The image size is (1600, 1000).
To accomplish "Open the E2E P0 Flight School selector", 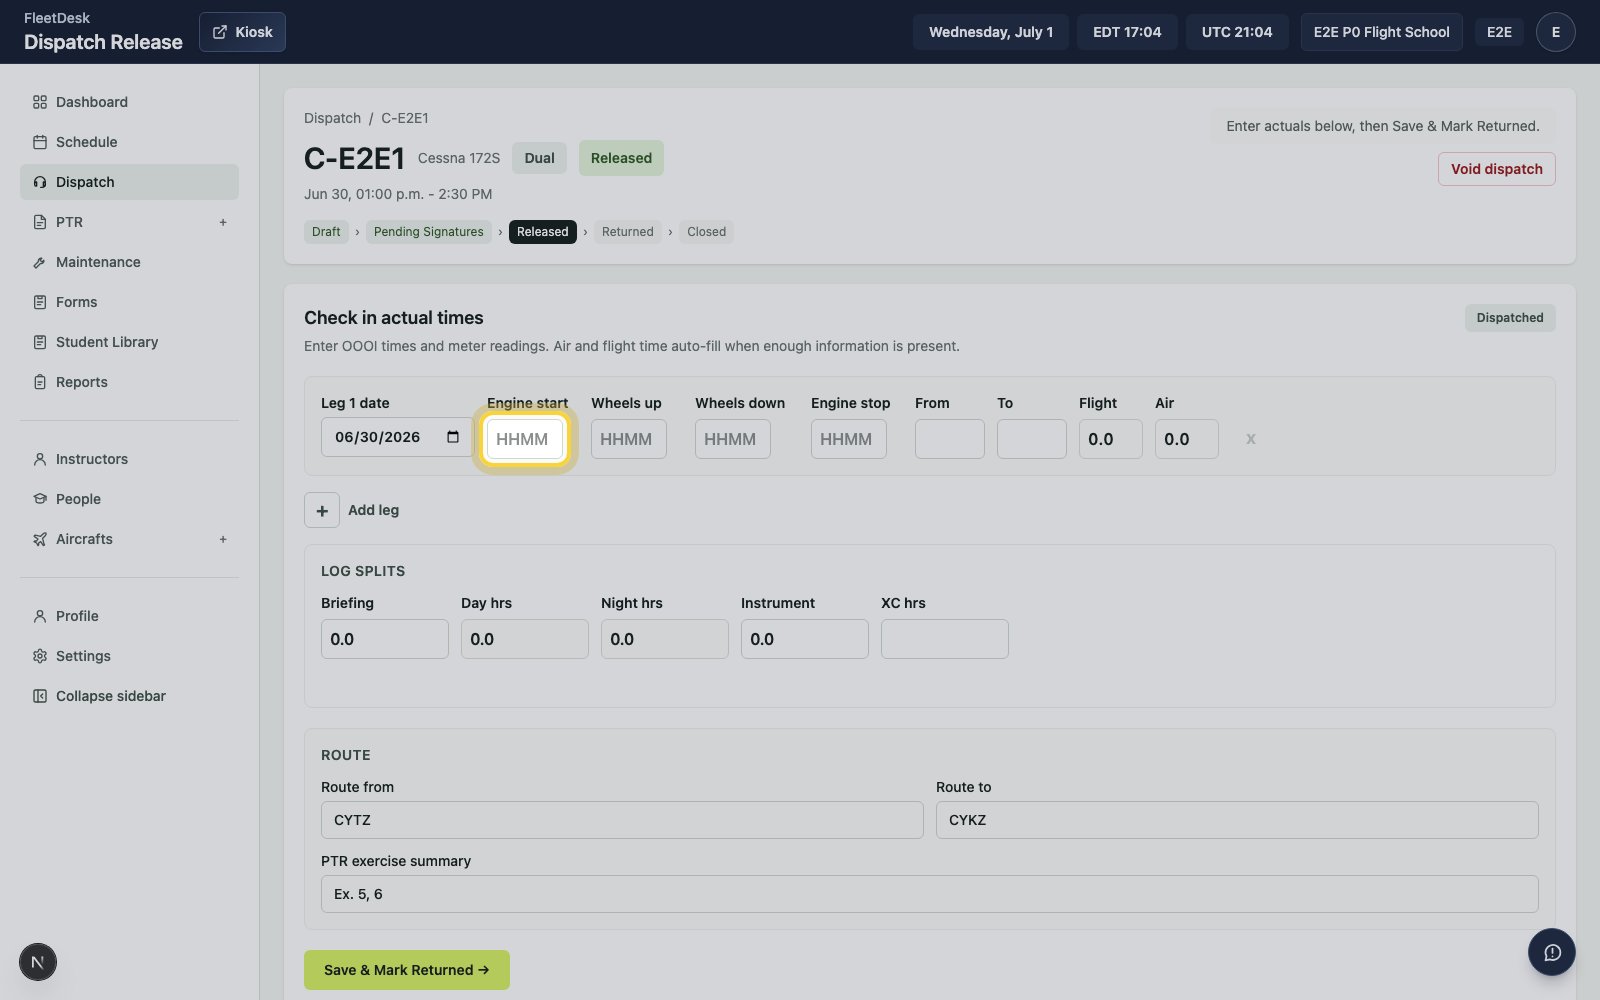I will pos(1381,32).
